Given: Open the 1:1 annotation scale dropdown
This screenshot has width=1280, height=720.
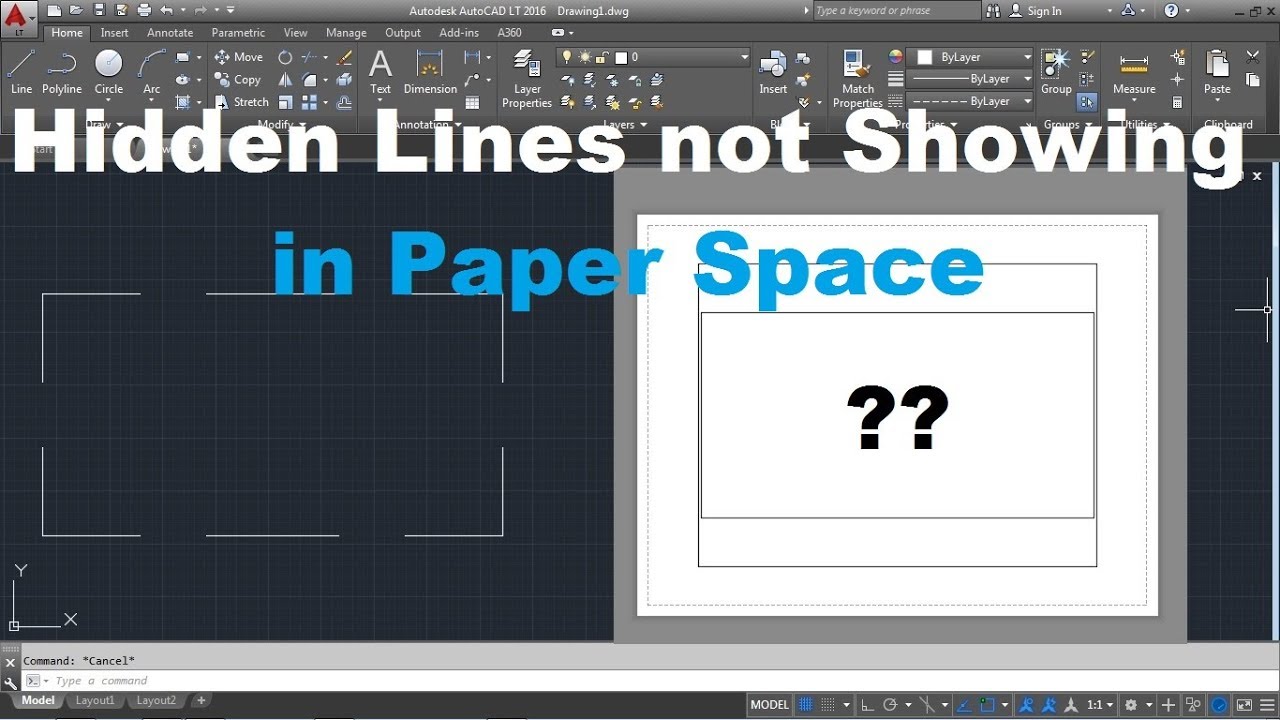Looking at the screenshot, I should point(1098,704).
